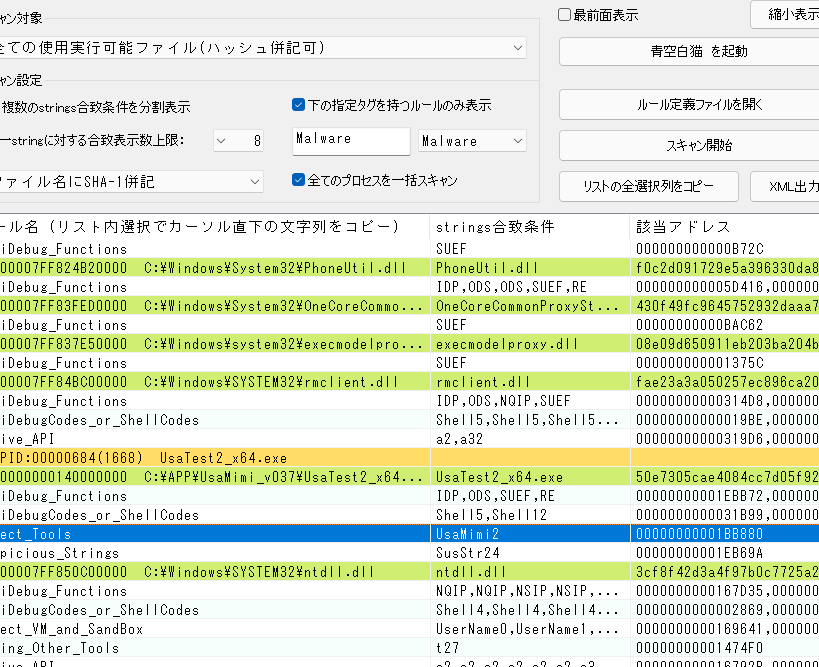Open the match display limit dropdown showing 8
Screen dimensions: 819x667
239,141
